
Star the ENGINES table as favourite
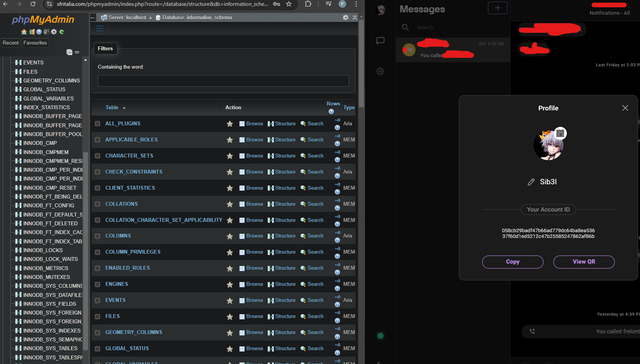click(230, 284)
